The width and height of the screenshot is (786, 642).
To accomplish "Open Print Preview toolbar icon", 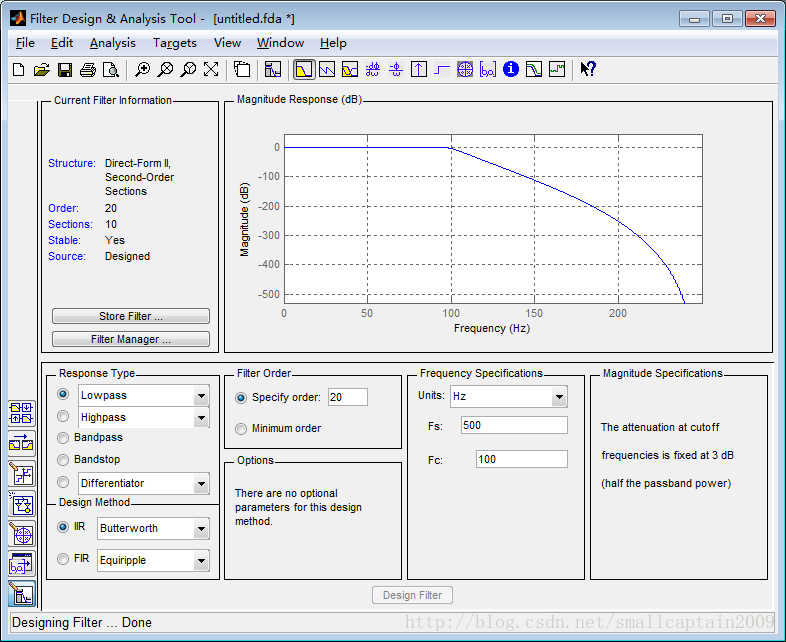I will pyautogui.click(x=111, y=69).
